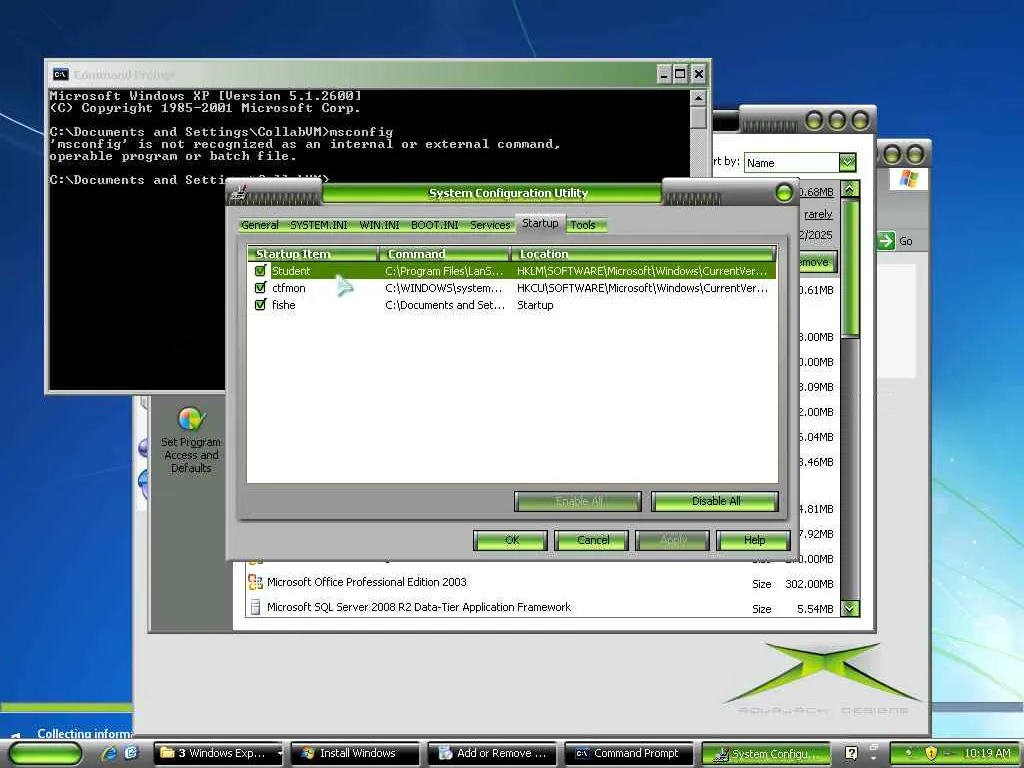Open Set Program Access and Defaults
Image resolution: width=1024 pixels, height=768 pixels.
coord(191,438)
